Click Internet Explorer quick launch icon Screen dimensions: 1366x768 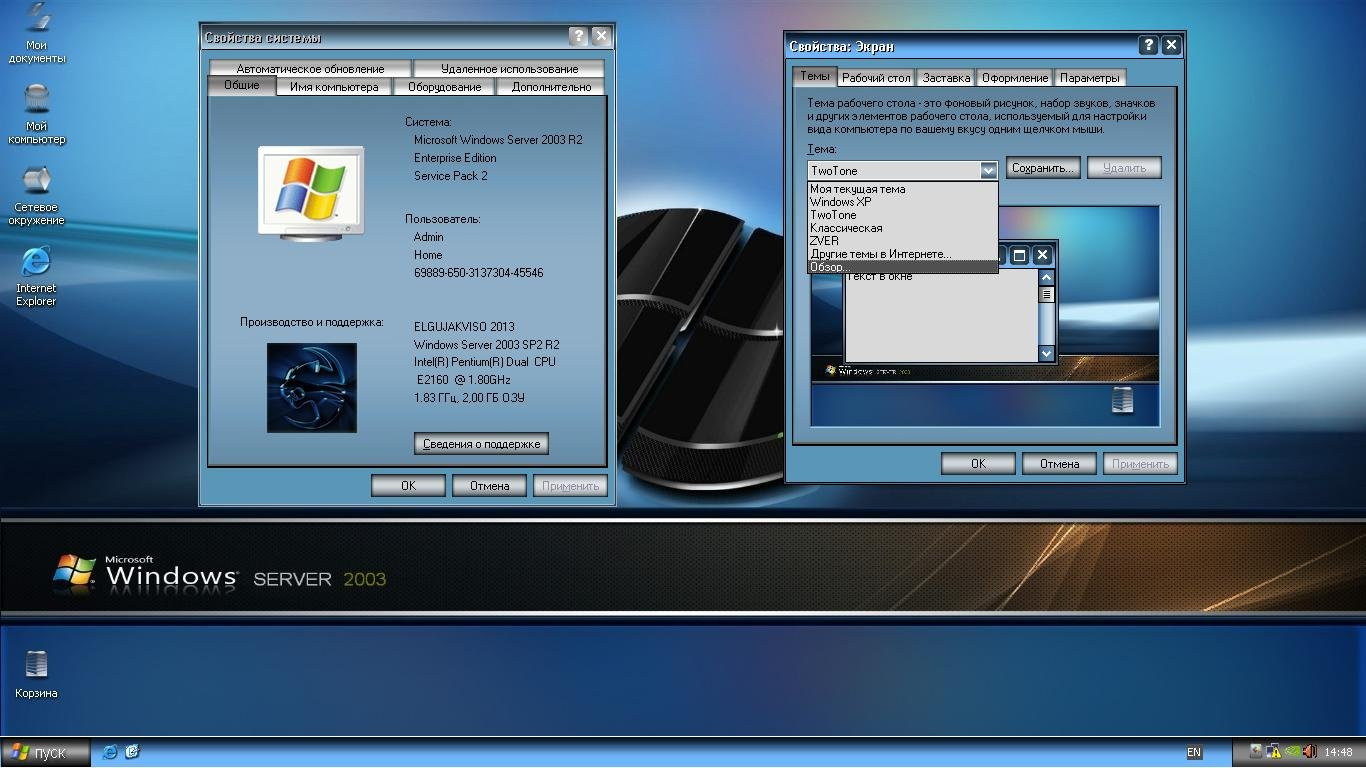pyautogui.click(x=110, y=752)
